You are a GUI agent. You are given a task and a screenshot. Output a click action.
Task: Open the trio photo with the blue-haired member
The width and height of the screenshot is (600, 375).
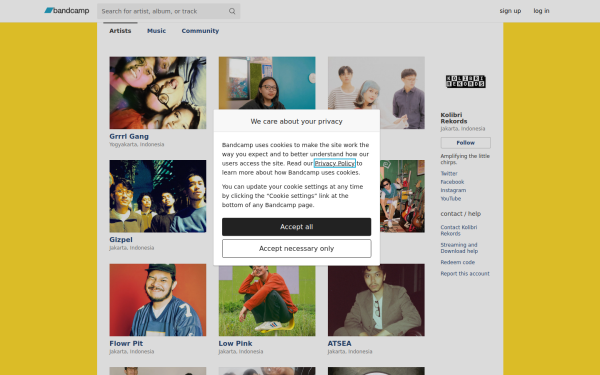click(376, 83)
